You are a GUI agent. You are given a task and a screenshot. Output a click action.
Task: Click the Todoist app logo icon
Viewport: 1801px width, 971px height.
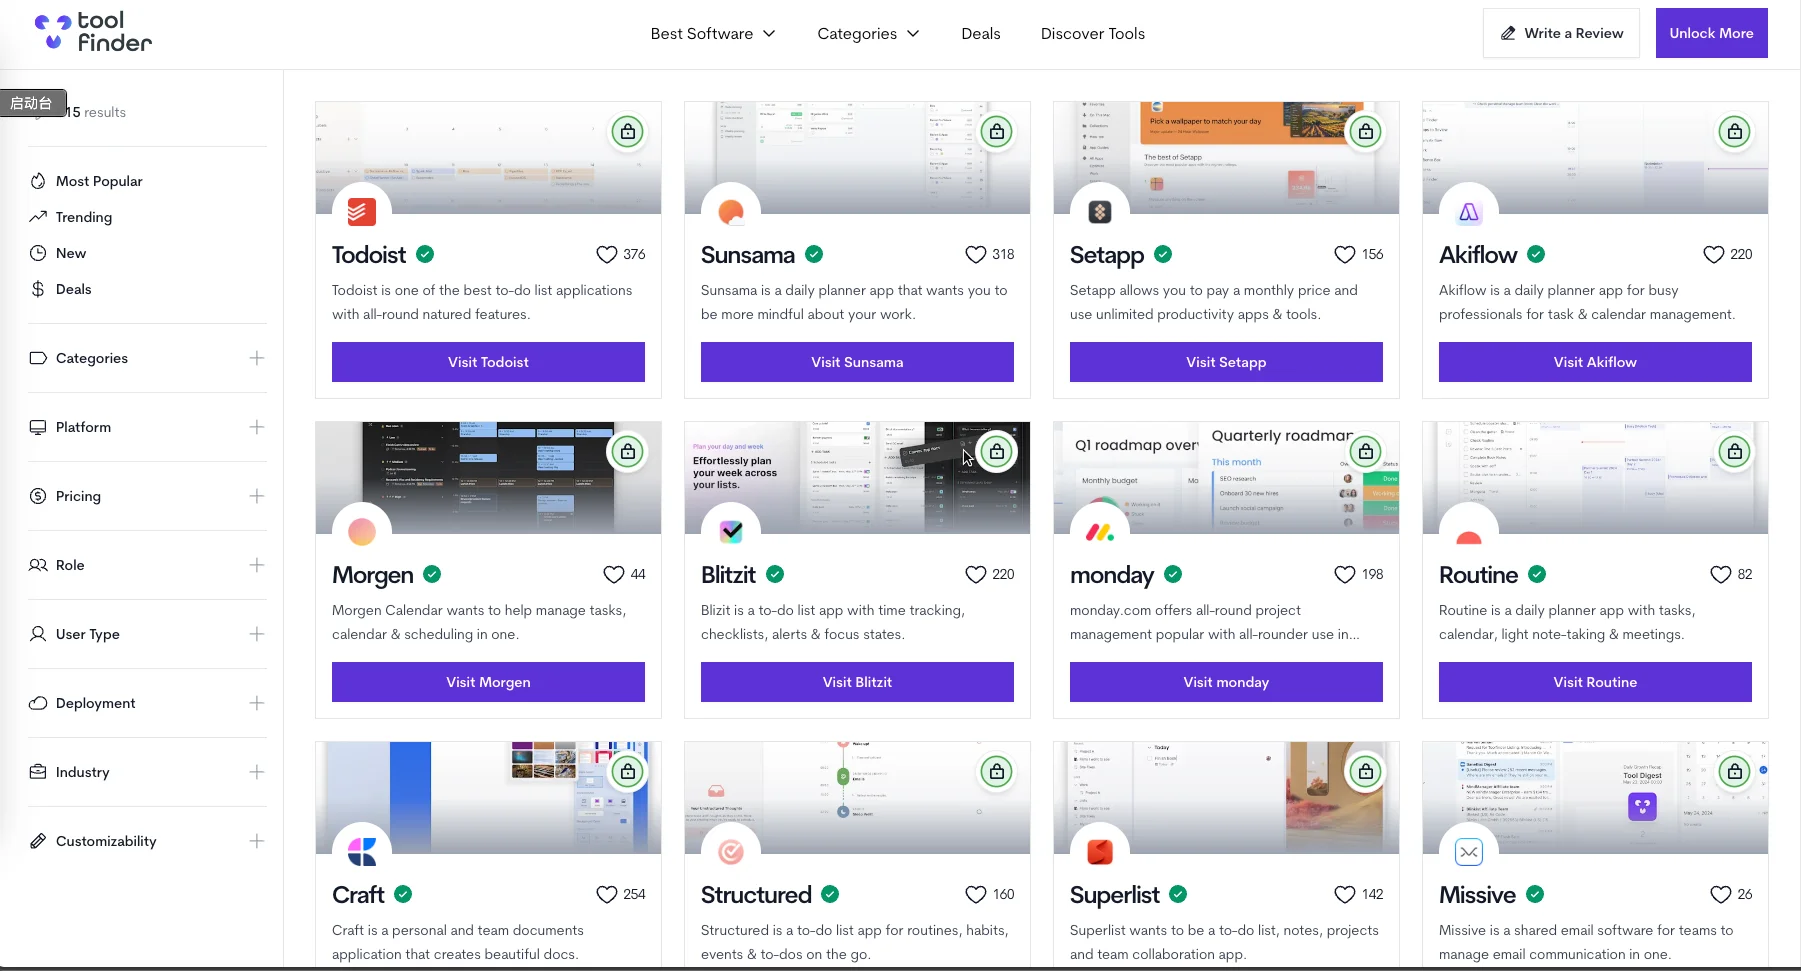[362, 212]
